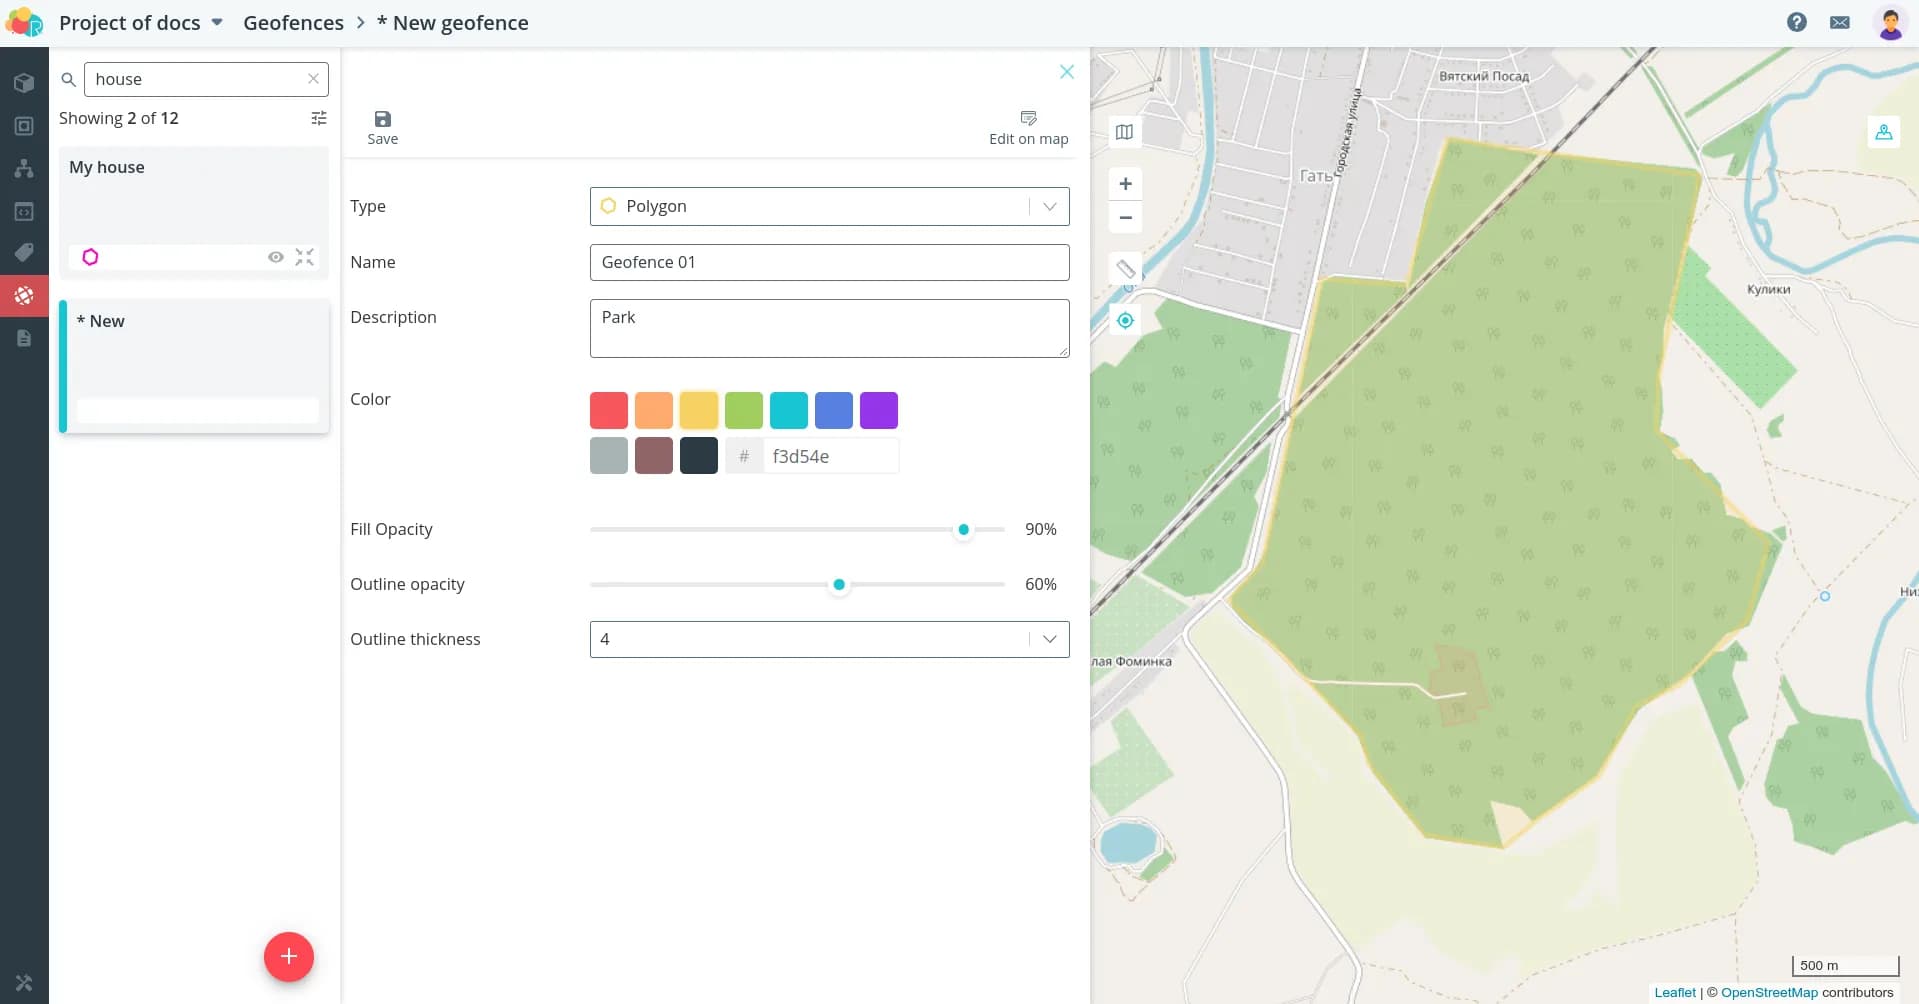
Task: Open the mail messages icon
Action: 1839,22
